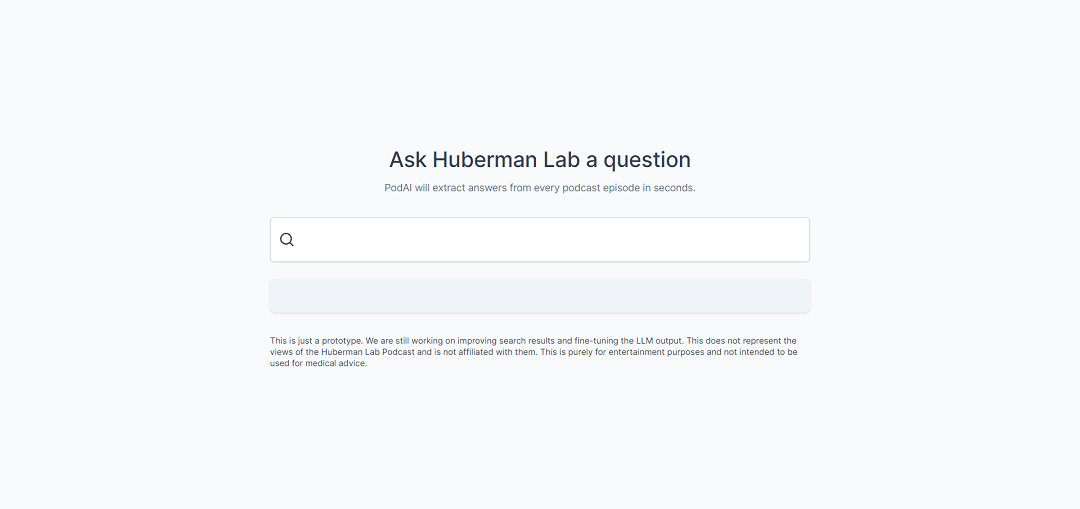
Task: Click the empty gray results bar
Action: tap(540, 296)
